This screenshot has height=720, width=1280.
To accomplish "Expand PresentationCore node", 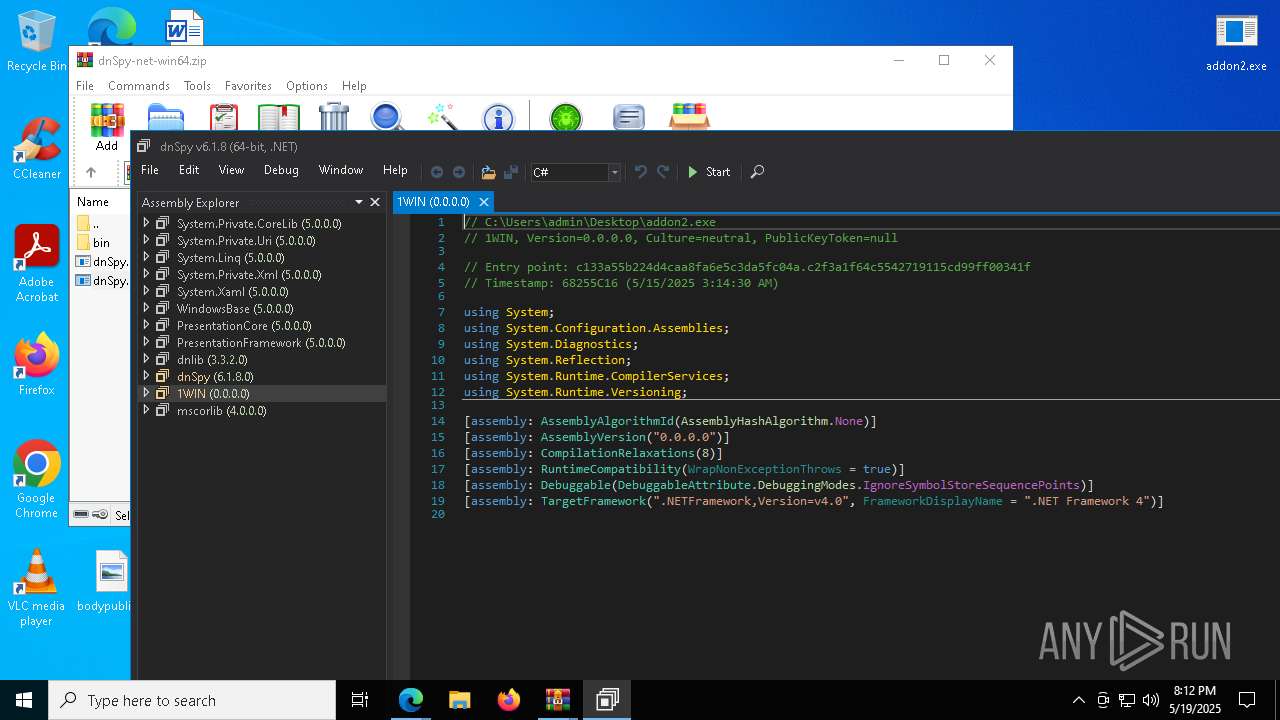I will [146, 325].
